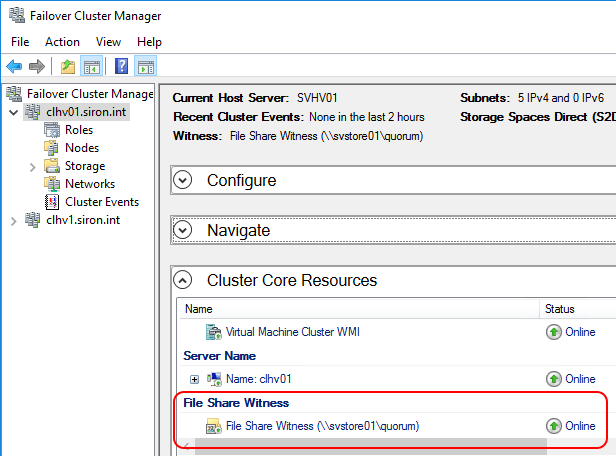Expand the plus box beside Name: clhv01
The height and width of the screenshot is (456, 616).
point(194,379)
